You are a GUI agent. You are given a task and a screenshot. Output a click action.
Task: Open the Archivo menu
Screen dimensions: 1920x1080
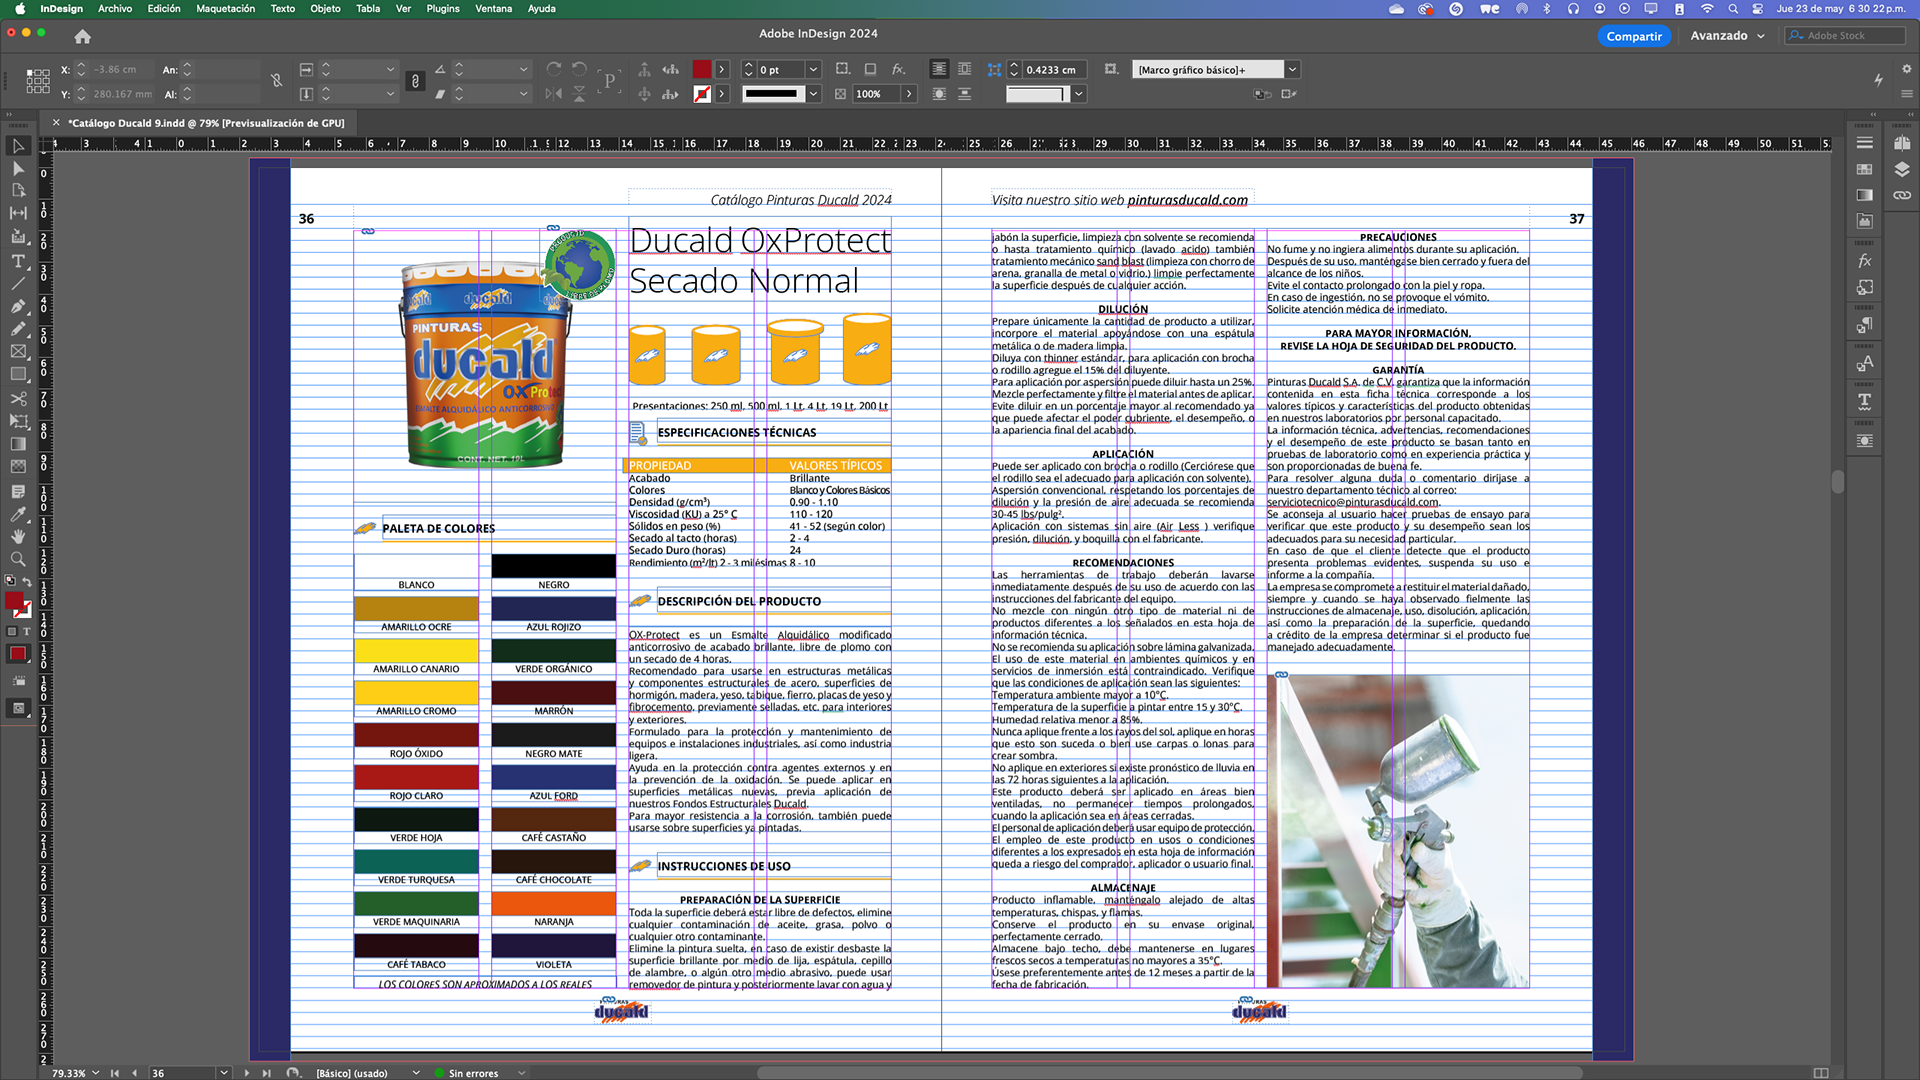tap(115, 8)
